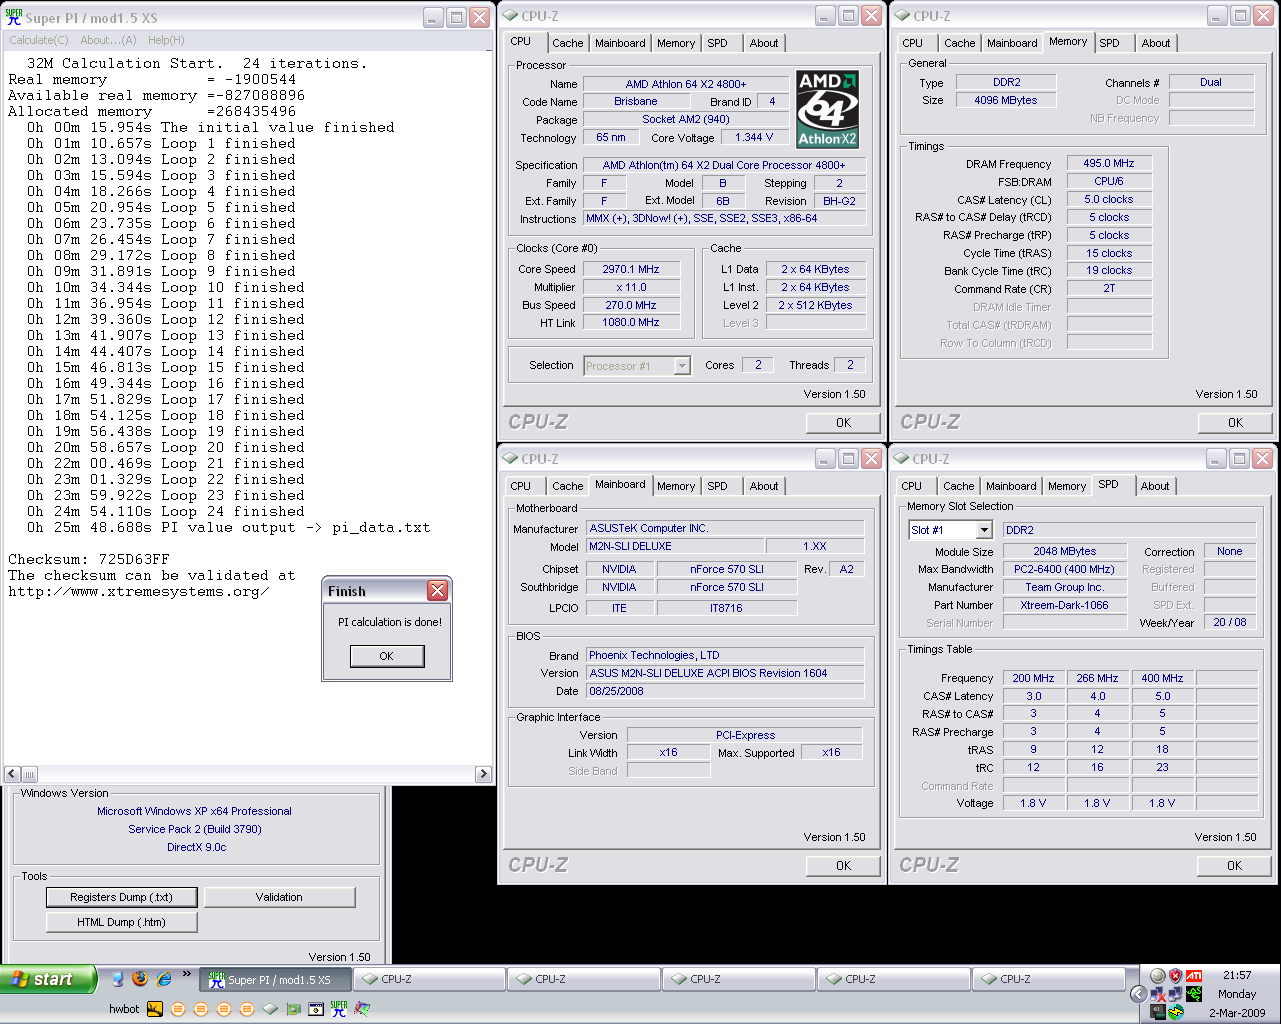
Task: Open the Slot #1 memory slot dropdown
Action: click(x=984, y=530)
